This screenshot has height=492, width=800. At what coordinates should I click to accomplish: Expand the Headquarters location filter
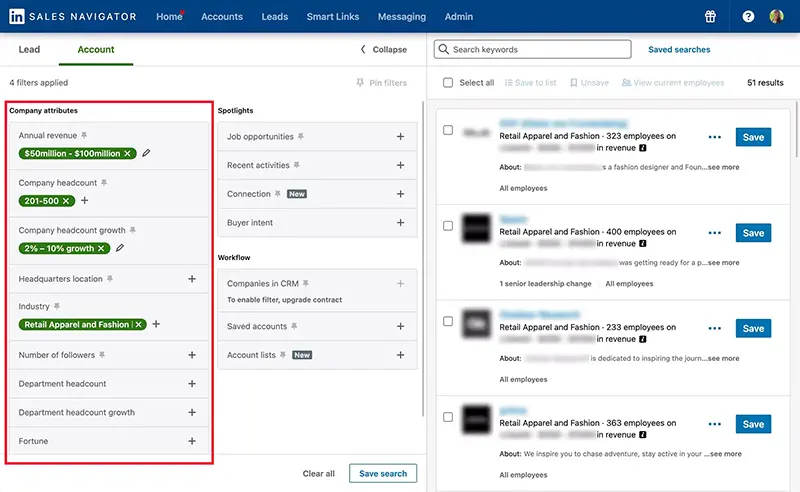[x=192, y=279]
